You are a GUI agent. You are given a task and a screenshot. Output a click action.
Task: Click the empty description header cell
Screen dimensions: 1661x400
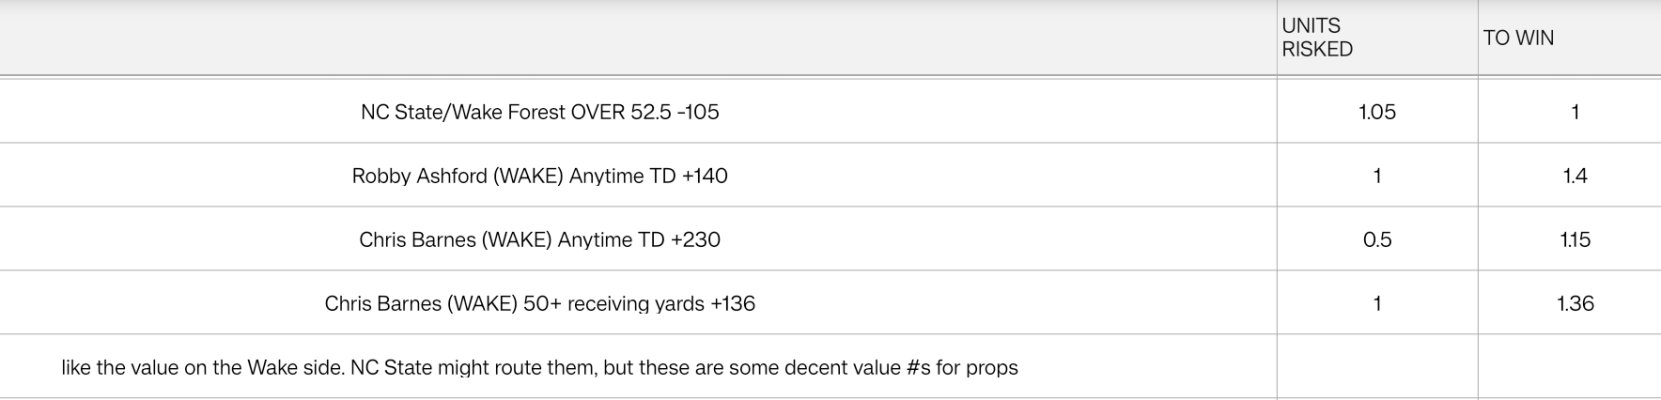point(638,38)
